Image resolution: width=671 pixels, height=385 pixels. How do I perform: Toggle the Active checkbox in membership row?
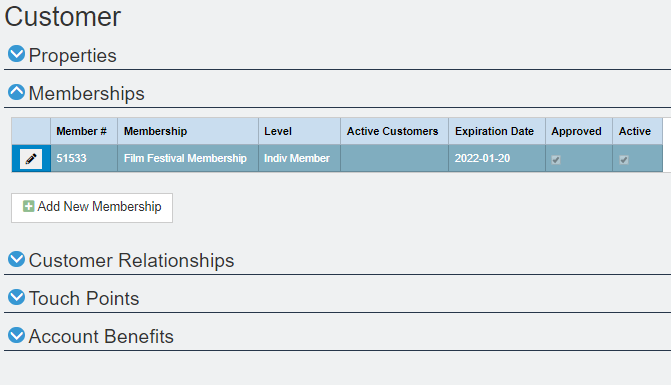coord(624,160)
